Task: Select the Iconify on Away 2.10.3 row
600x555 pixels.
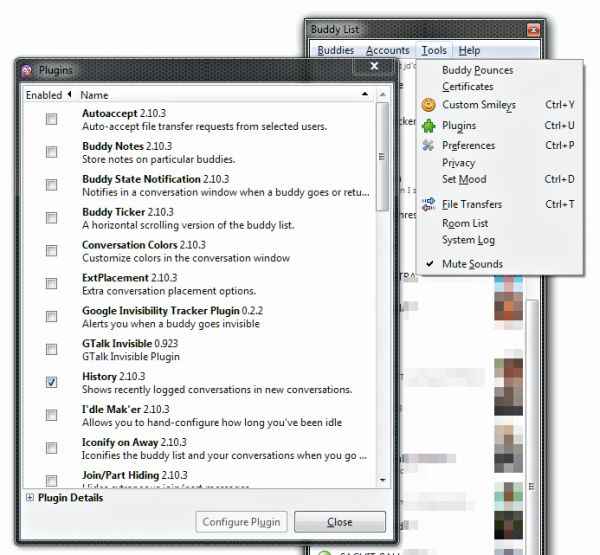Action: 198,449
